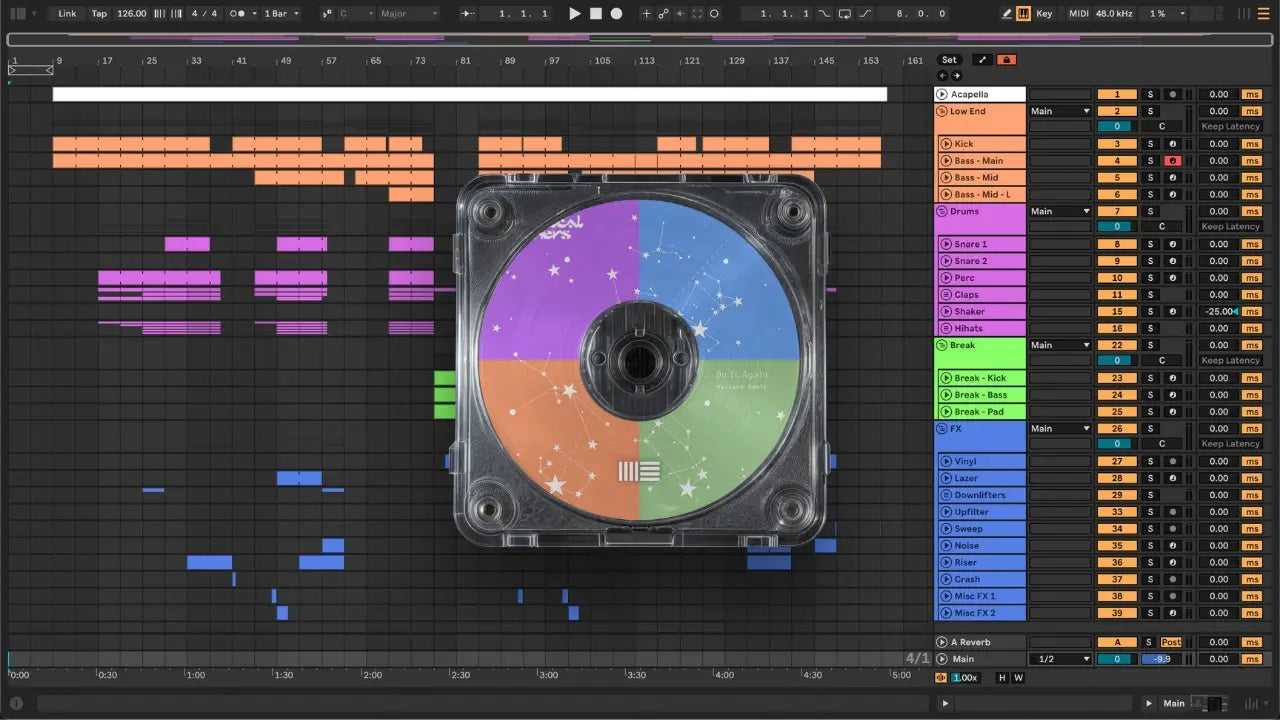Collapse the Low End group track
1280x720 pixels.
942,111
